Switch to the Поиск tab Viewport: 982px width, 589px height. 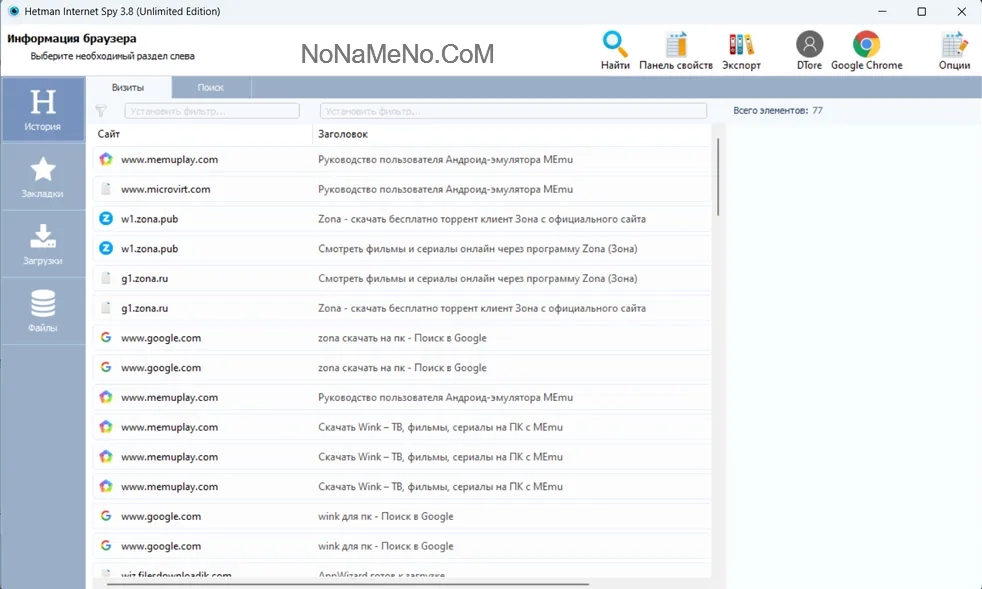(210, 88)
